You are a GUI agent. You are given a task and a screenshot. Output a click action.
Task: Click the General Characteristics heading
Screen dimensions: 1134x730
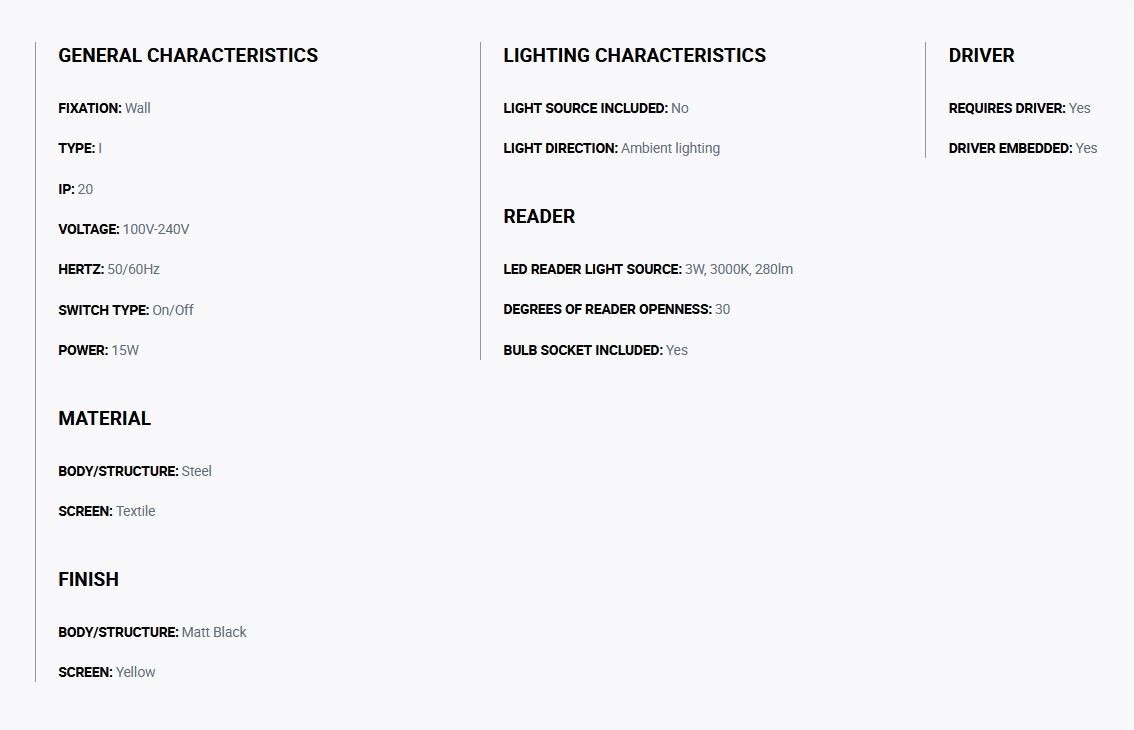[x=188, y=56]
